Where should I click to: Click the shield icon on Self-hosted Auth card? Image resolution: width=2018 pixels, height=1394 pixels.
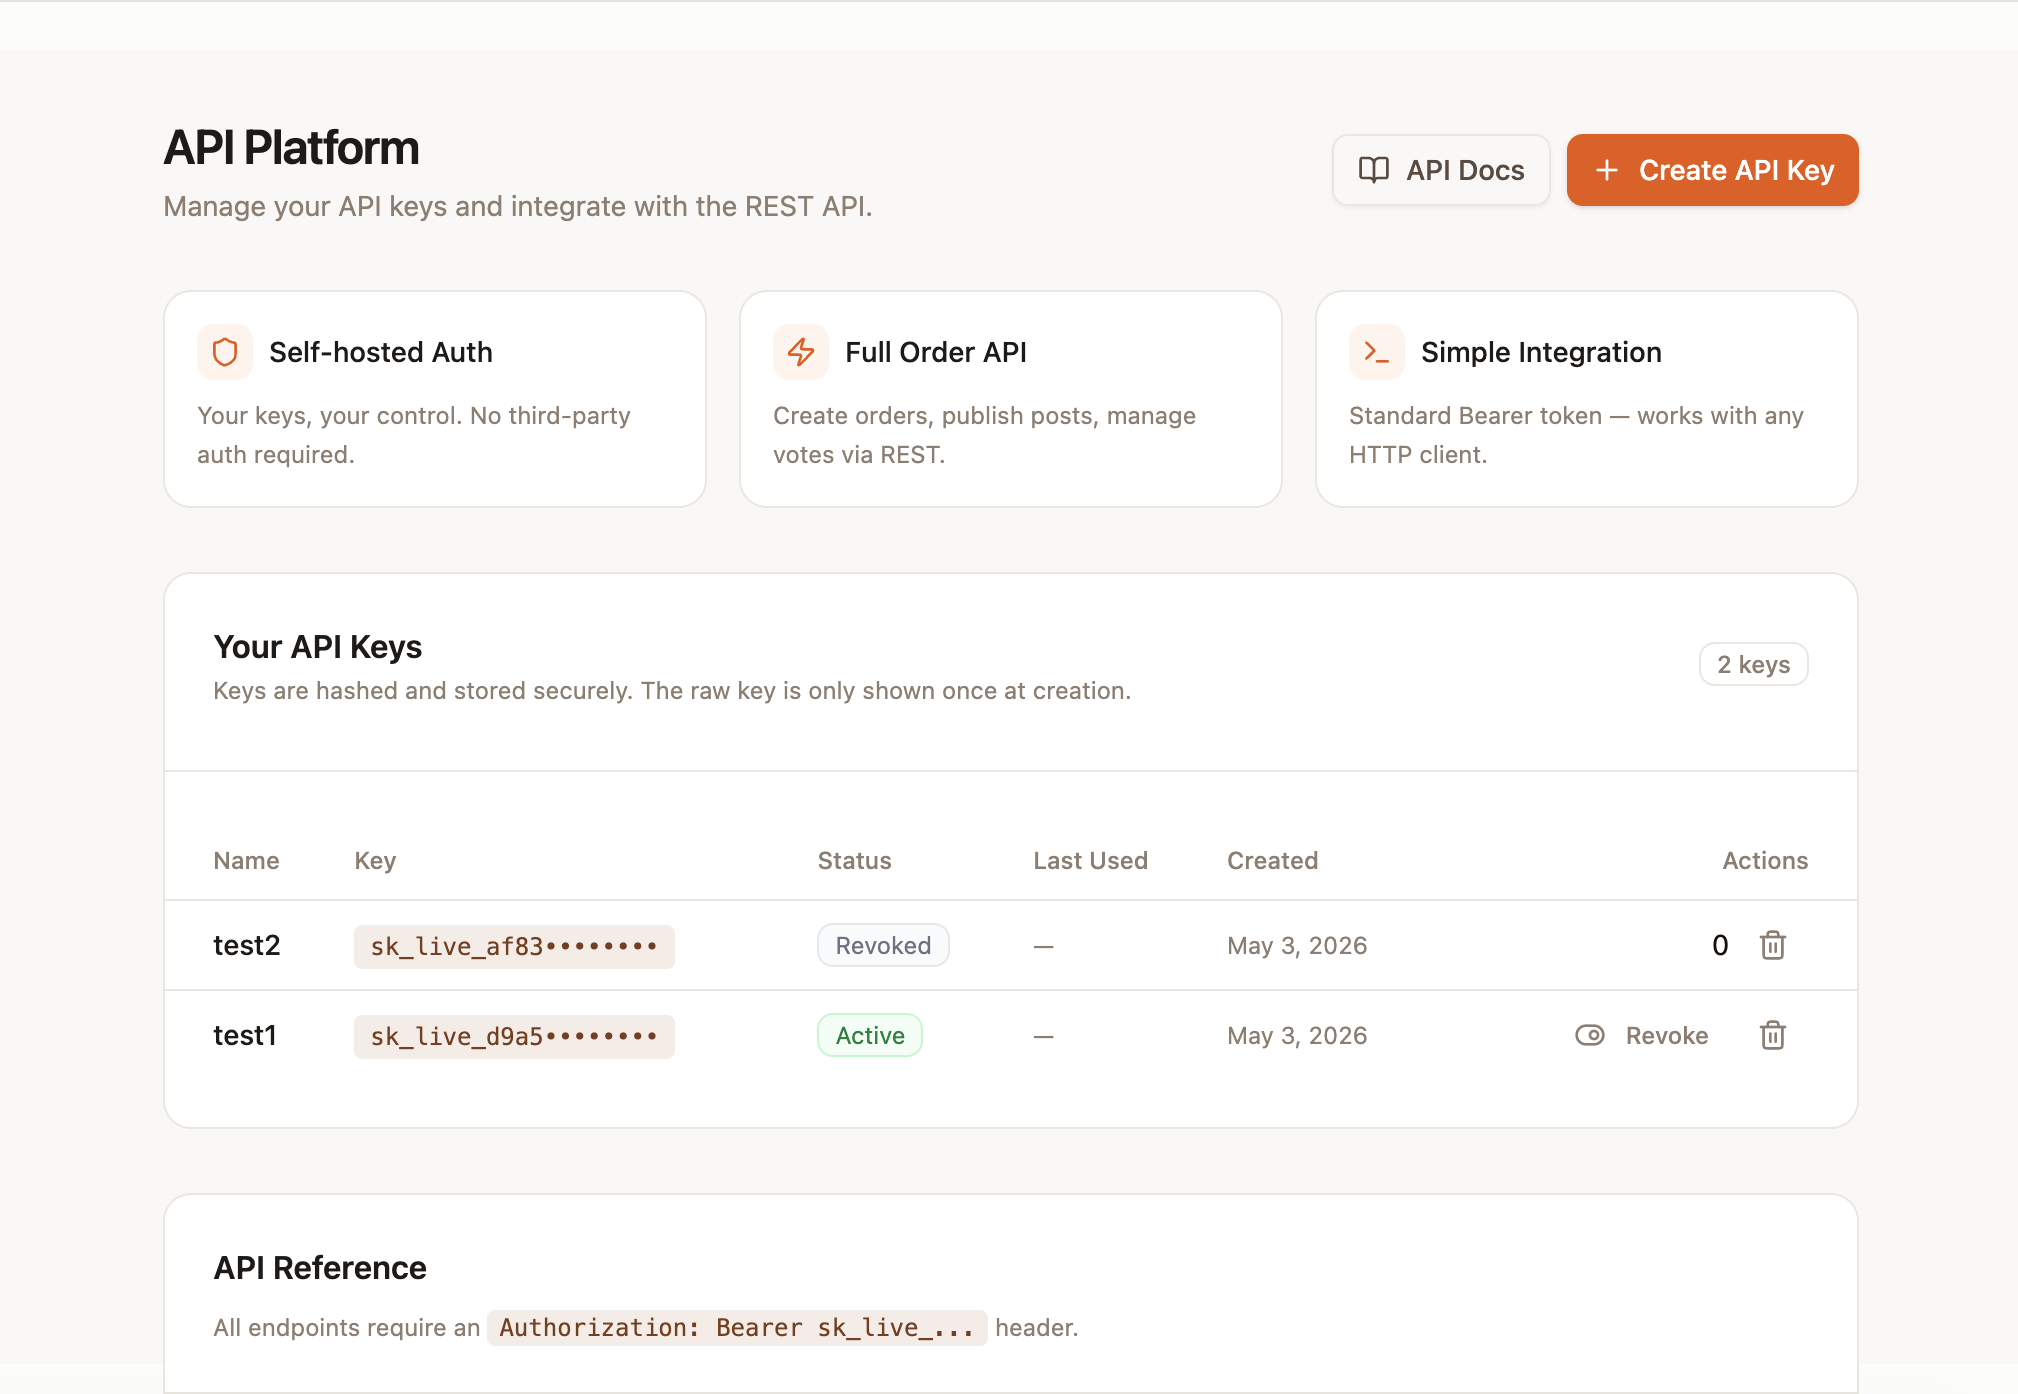pyautogui.click(x=225, y=352)
